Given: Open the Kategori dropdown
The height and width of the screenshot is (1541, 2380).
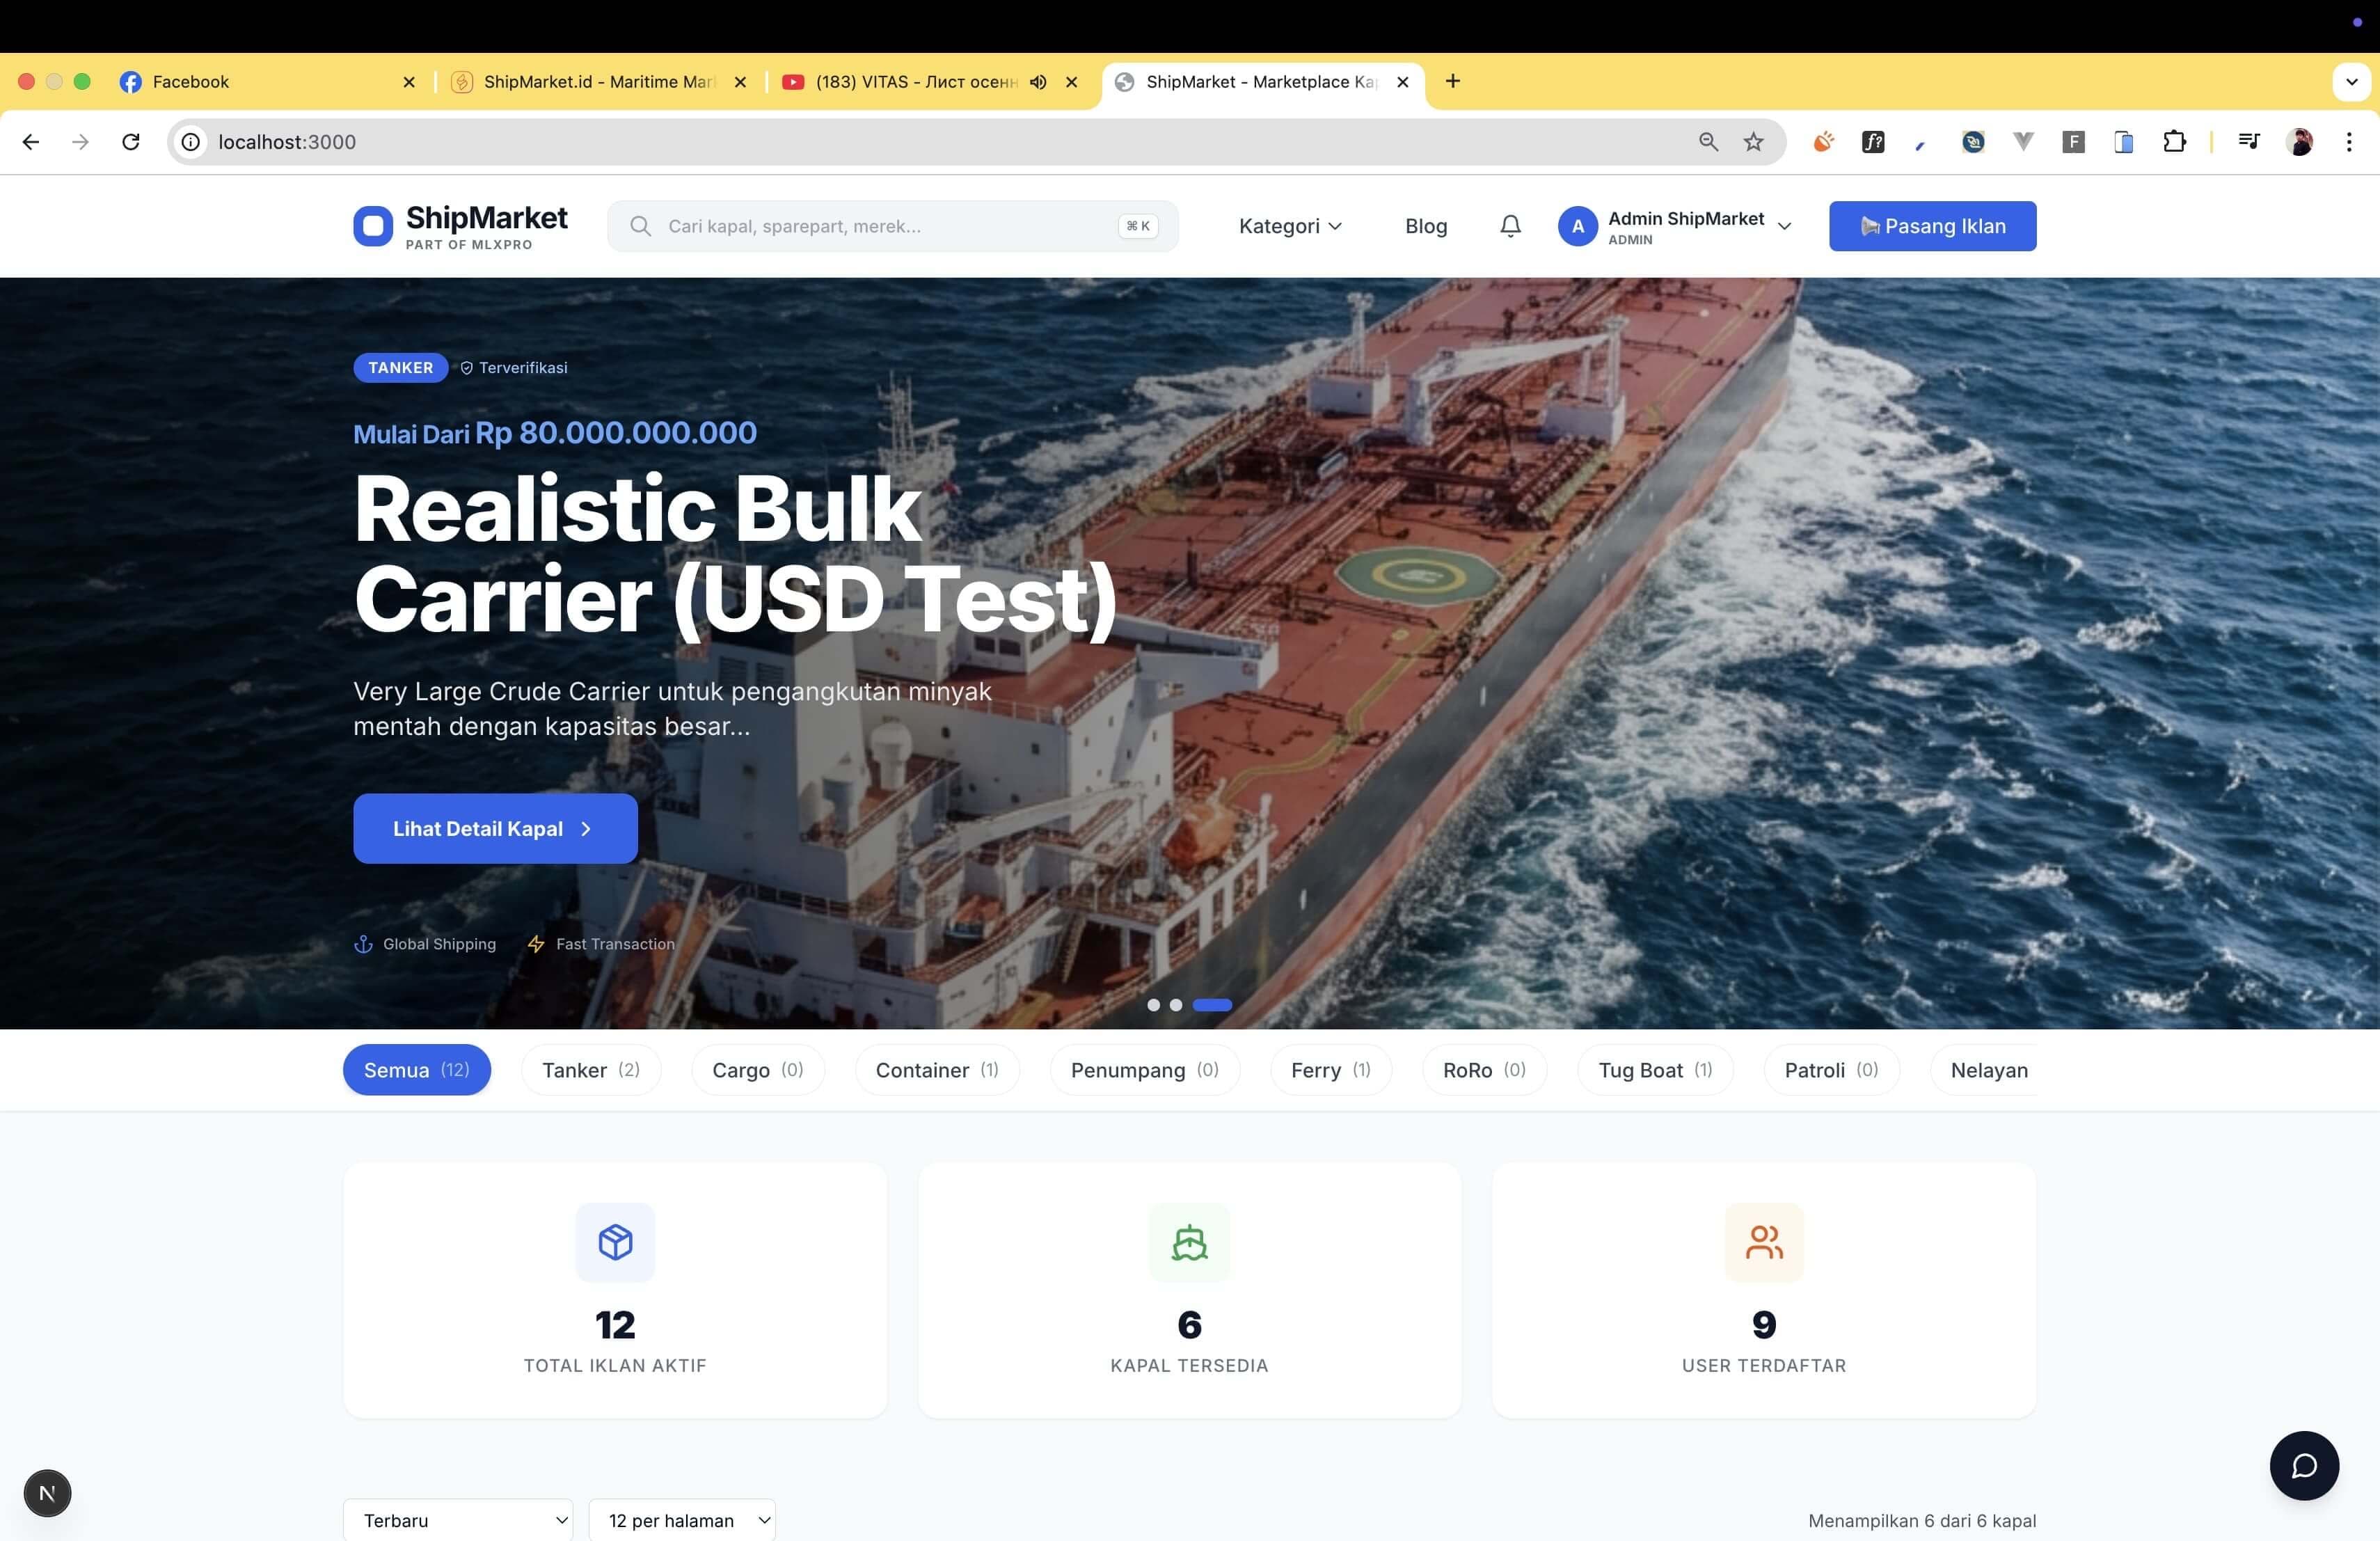Looking at the screenshot, I should 1290,226.
